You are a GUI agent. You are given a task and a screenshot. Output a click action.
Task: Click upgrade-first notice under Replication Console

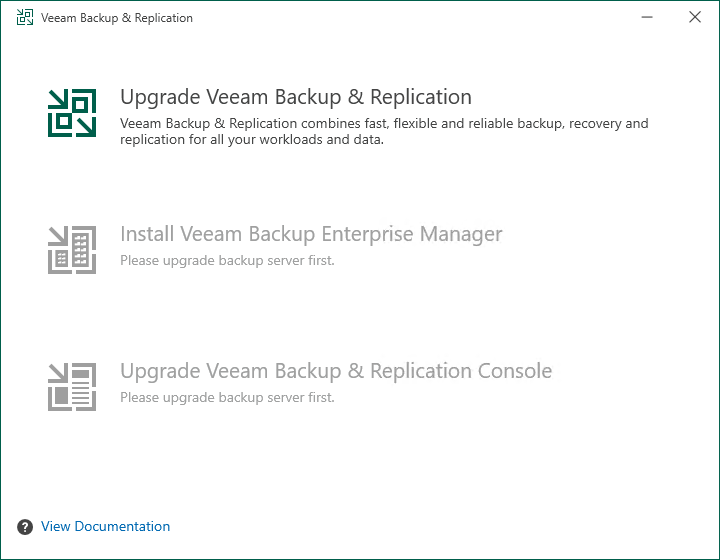pyautogui.click(x=227, y=397)
